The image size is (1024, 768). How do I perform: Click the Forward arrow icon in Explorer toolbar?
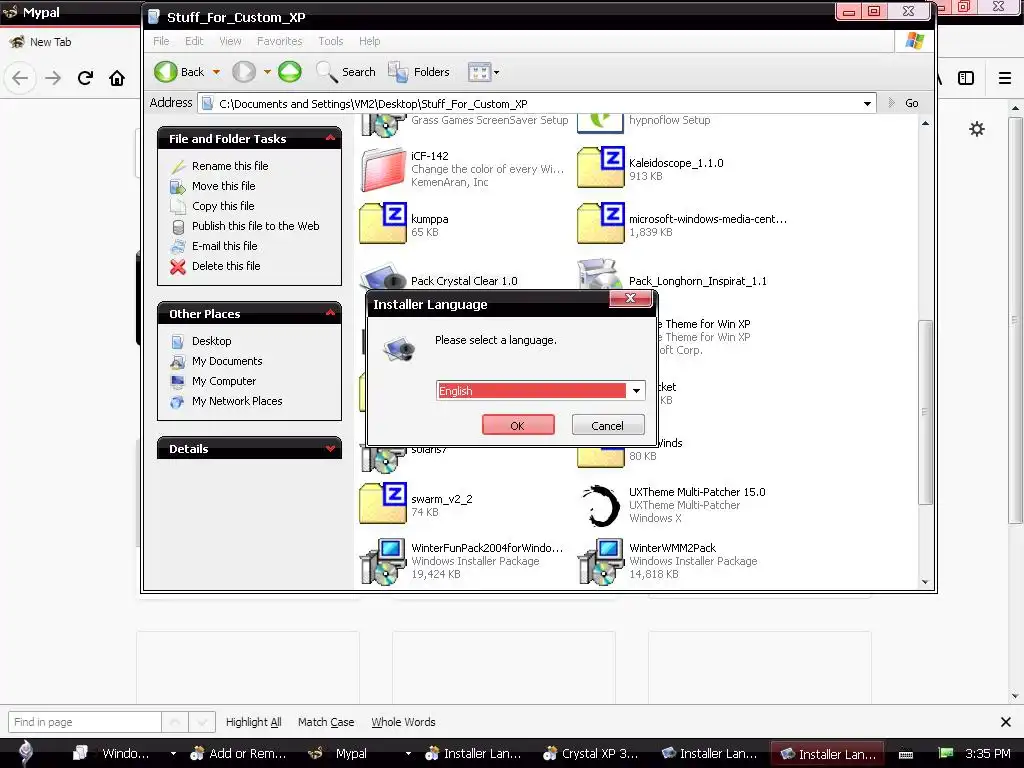point(244,72)
